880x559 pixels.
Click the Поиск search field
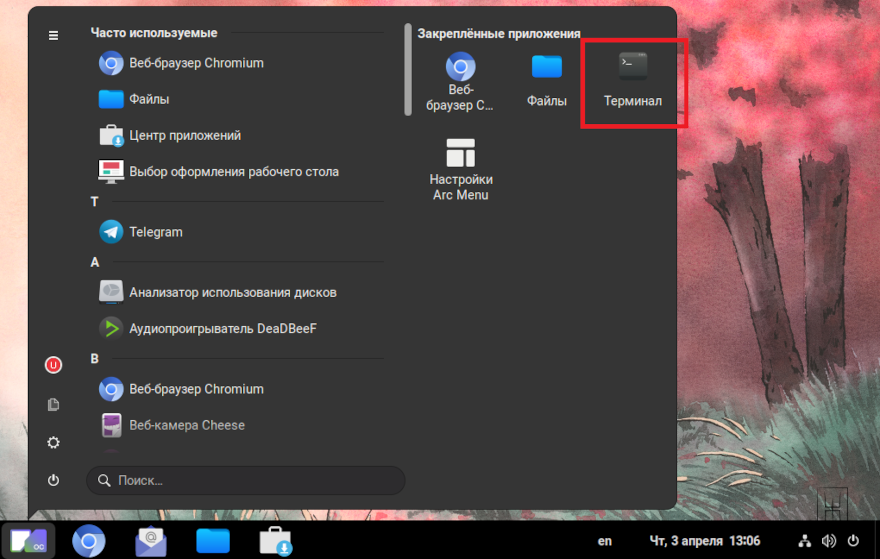(x=246, y=480)
